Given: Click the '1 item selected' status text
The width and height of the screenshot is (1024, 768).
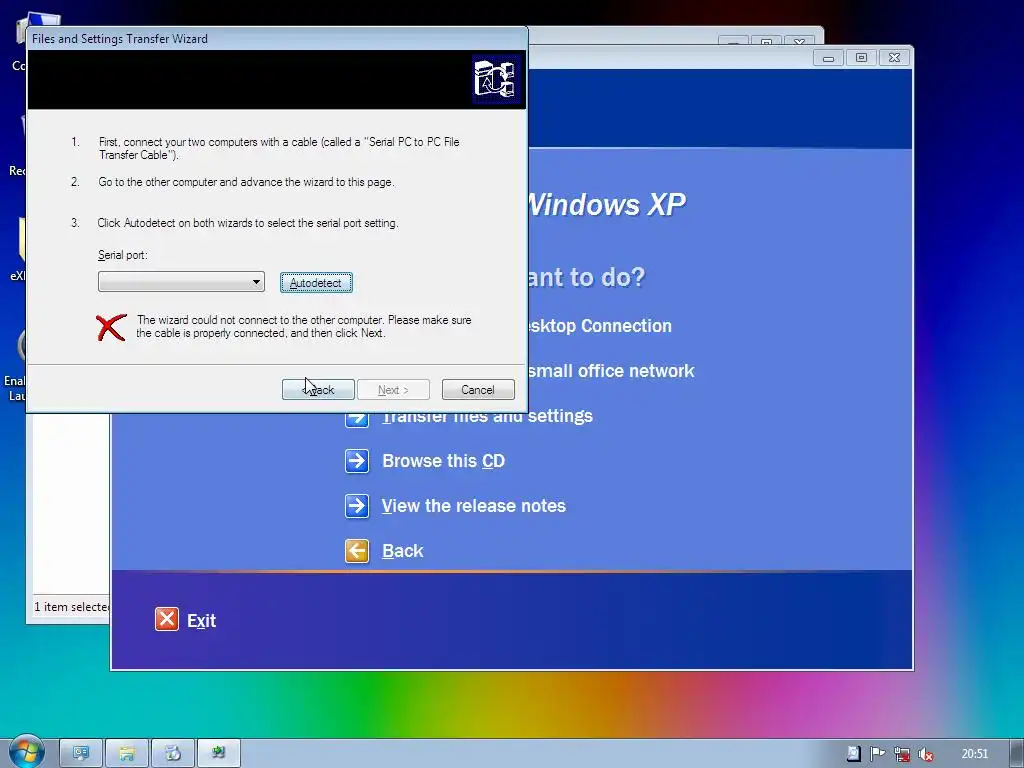Looking at the screenshot, I should point(72,607).
